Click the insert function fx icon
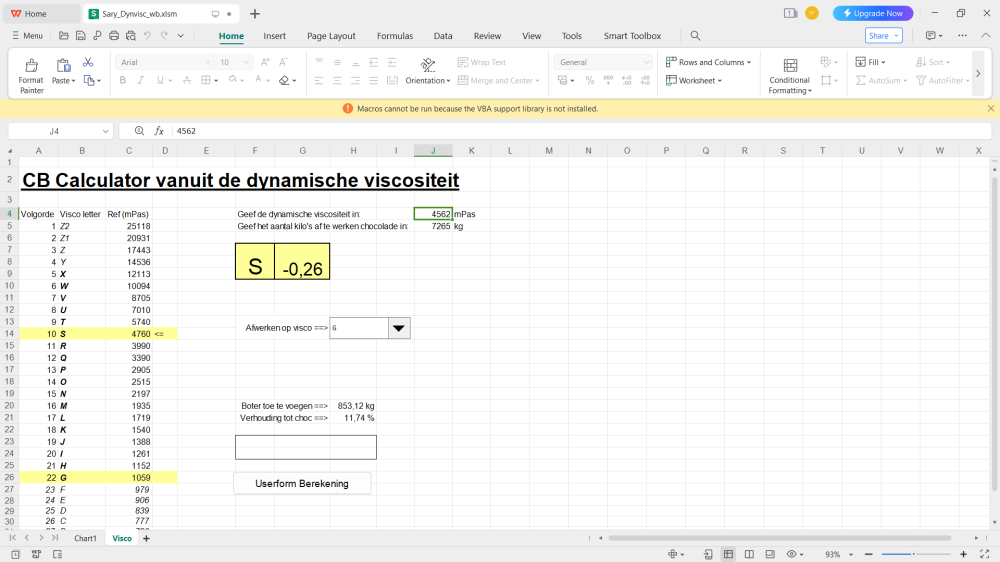This screenshot has height=562, width=1000. pos(158,131)
